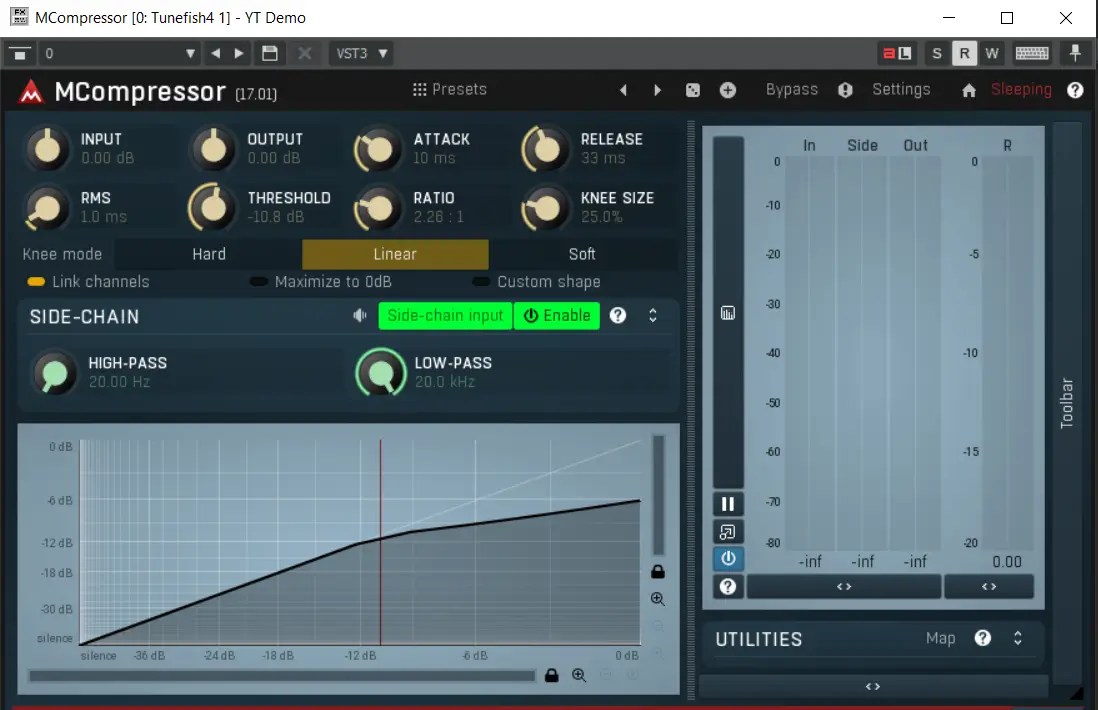Click the red Sleeping status text
1098x710 pixels.
(1021, 90)
